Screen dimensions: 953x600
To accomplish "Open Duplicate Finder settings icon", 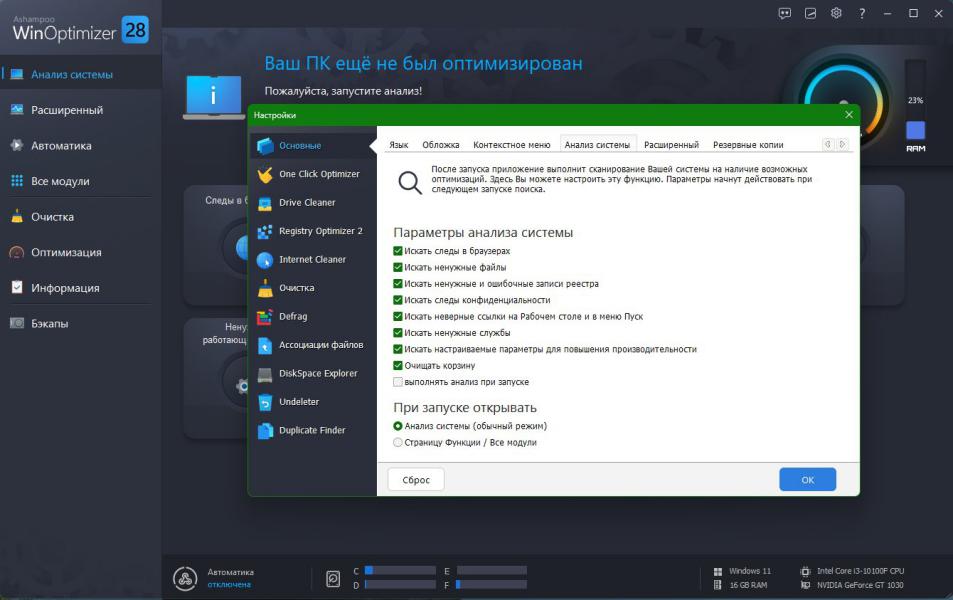I will (264, 431).
